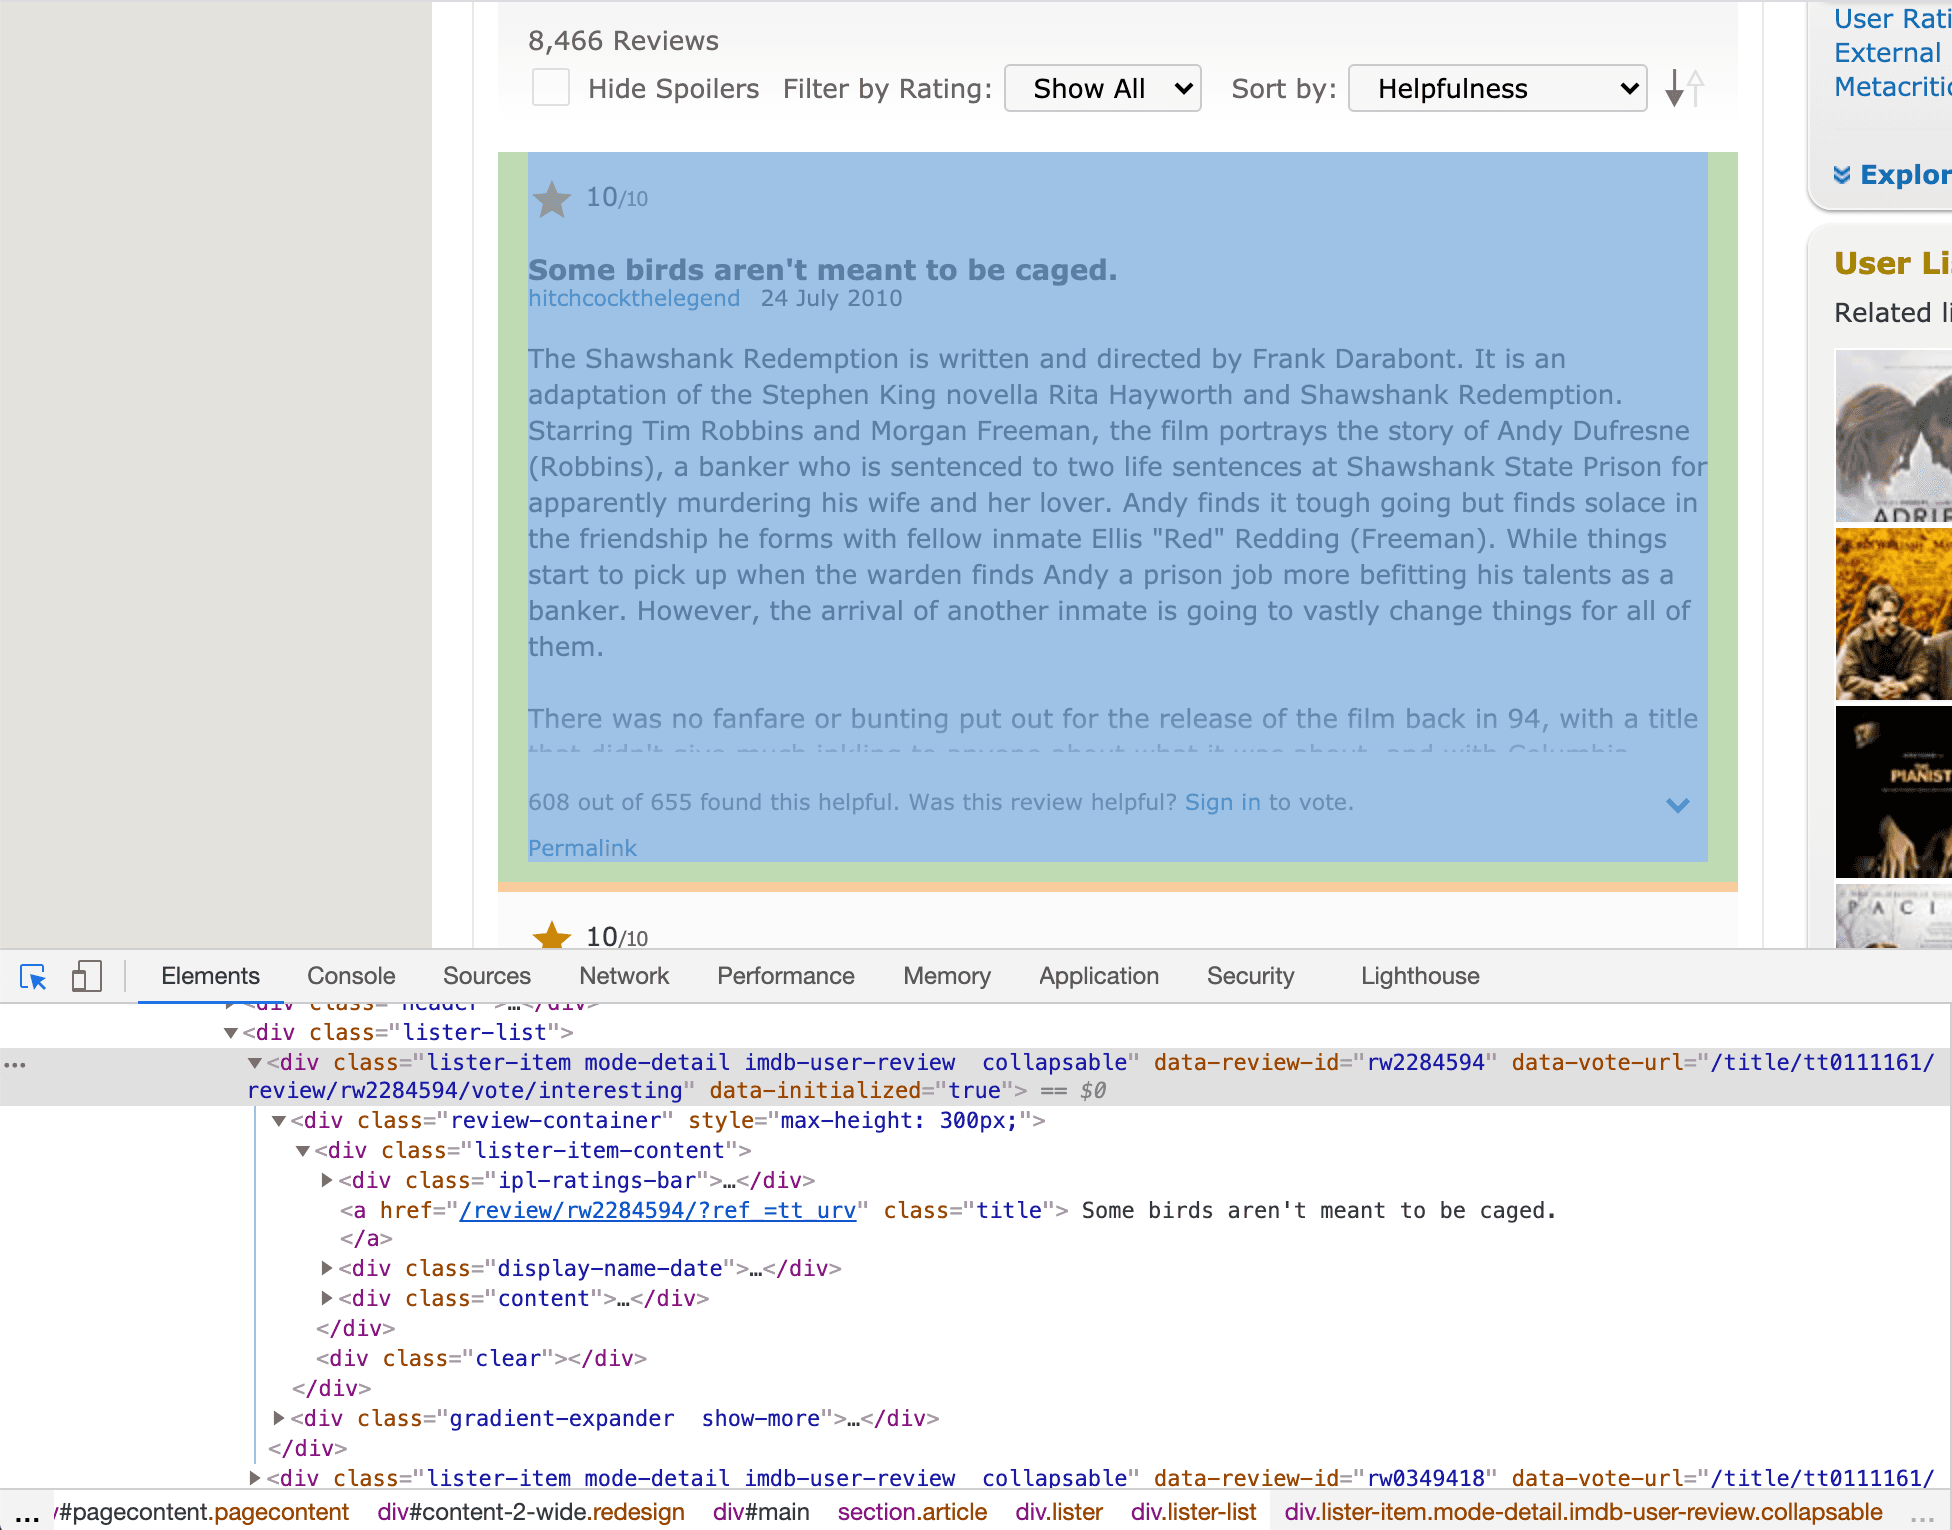The height and width of the screenshot is (1530, 1952).
Task: Activate the inspect element picker icon
Action: click(33, 977)
